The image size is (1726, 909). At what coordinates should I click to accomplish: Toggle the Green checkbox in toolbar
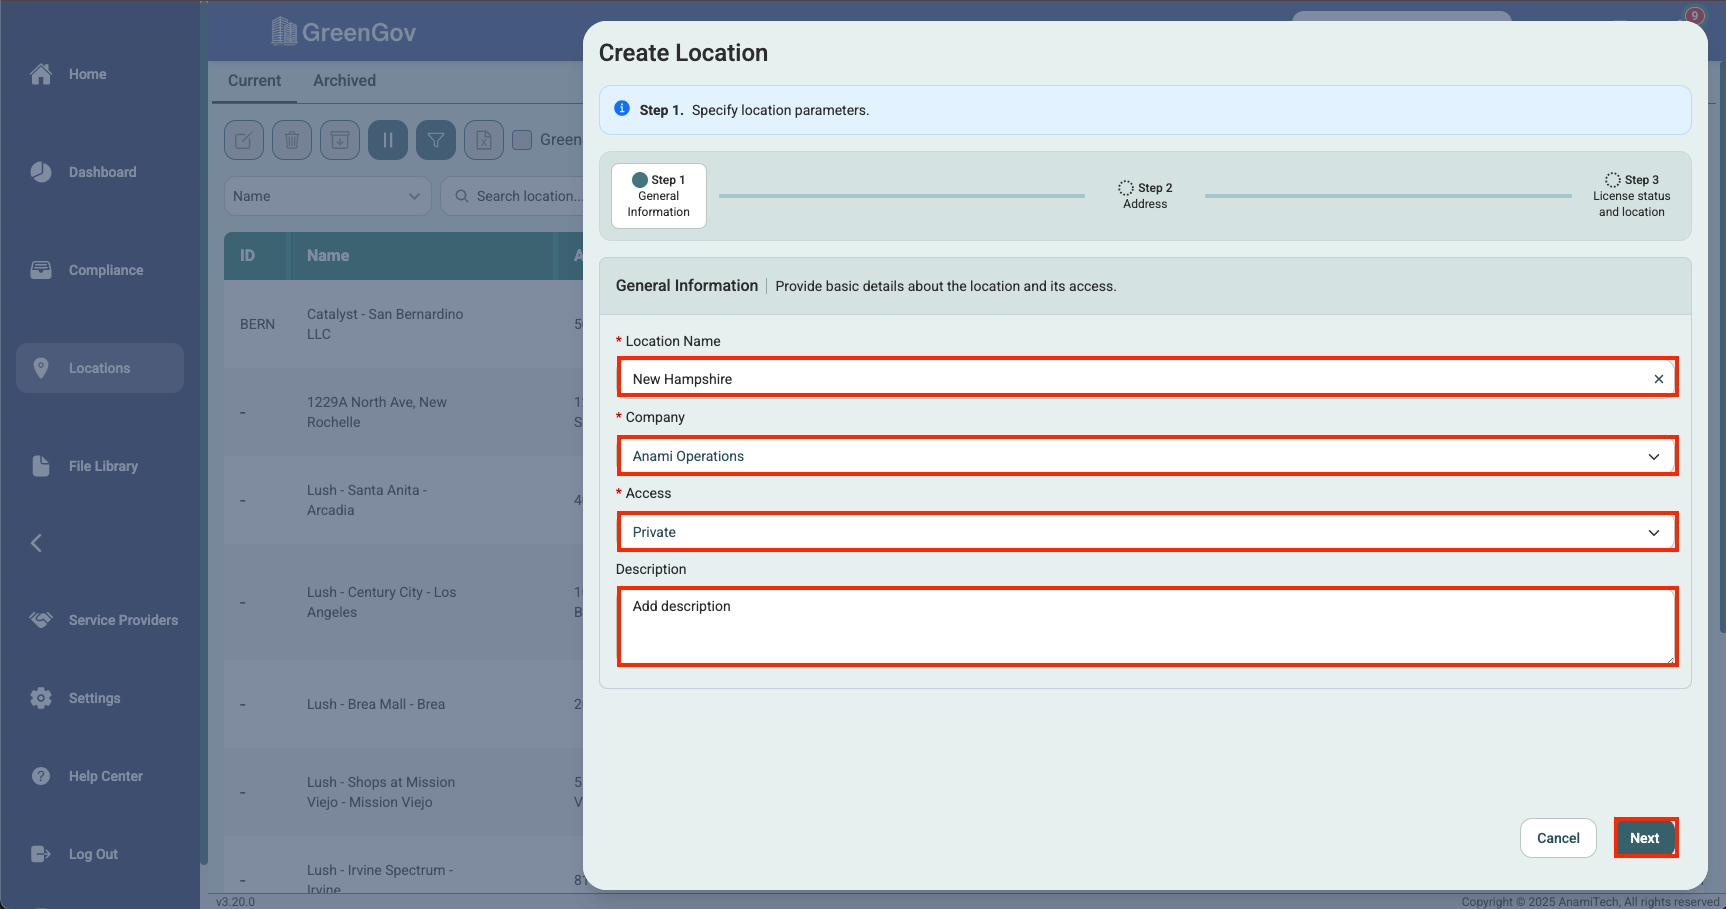click(x=522, y=140)
